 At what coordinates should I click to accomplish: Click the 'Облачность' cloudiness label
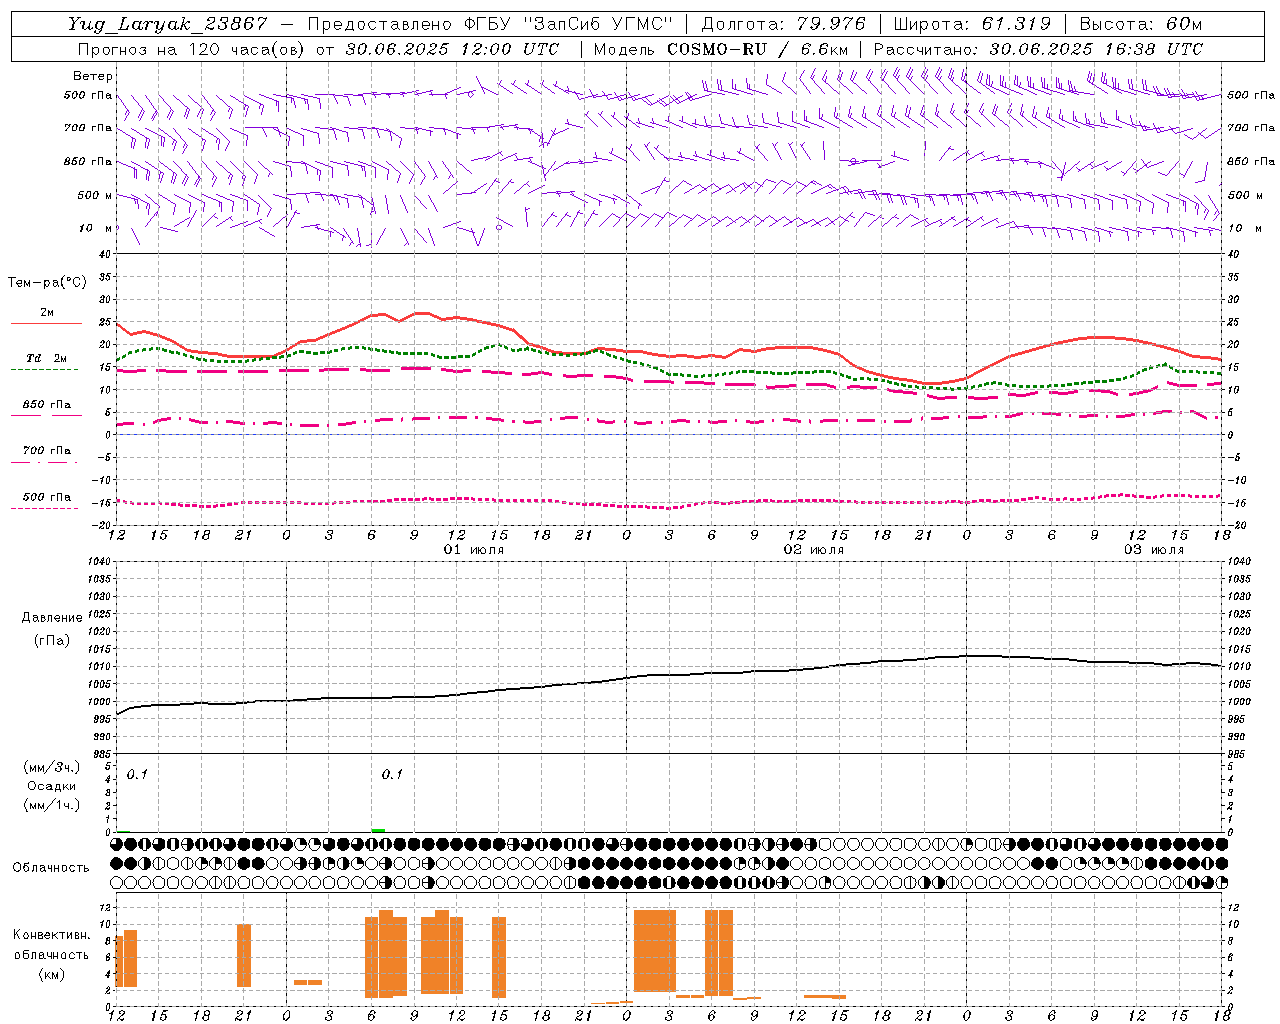coord(51,867)
